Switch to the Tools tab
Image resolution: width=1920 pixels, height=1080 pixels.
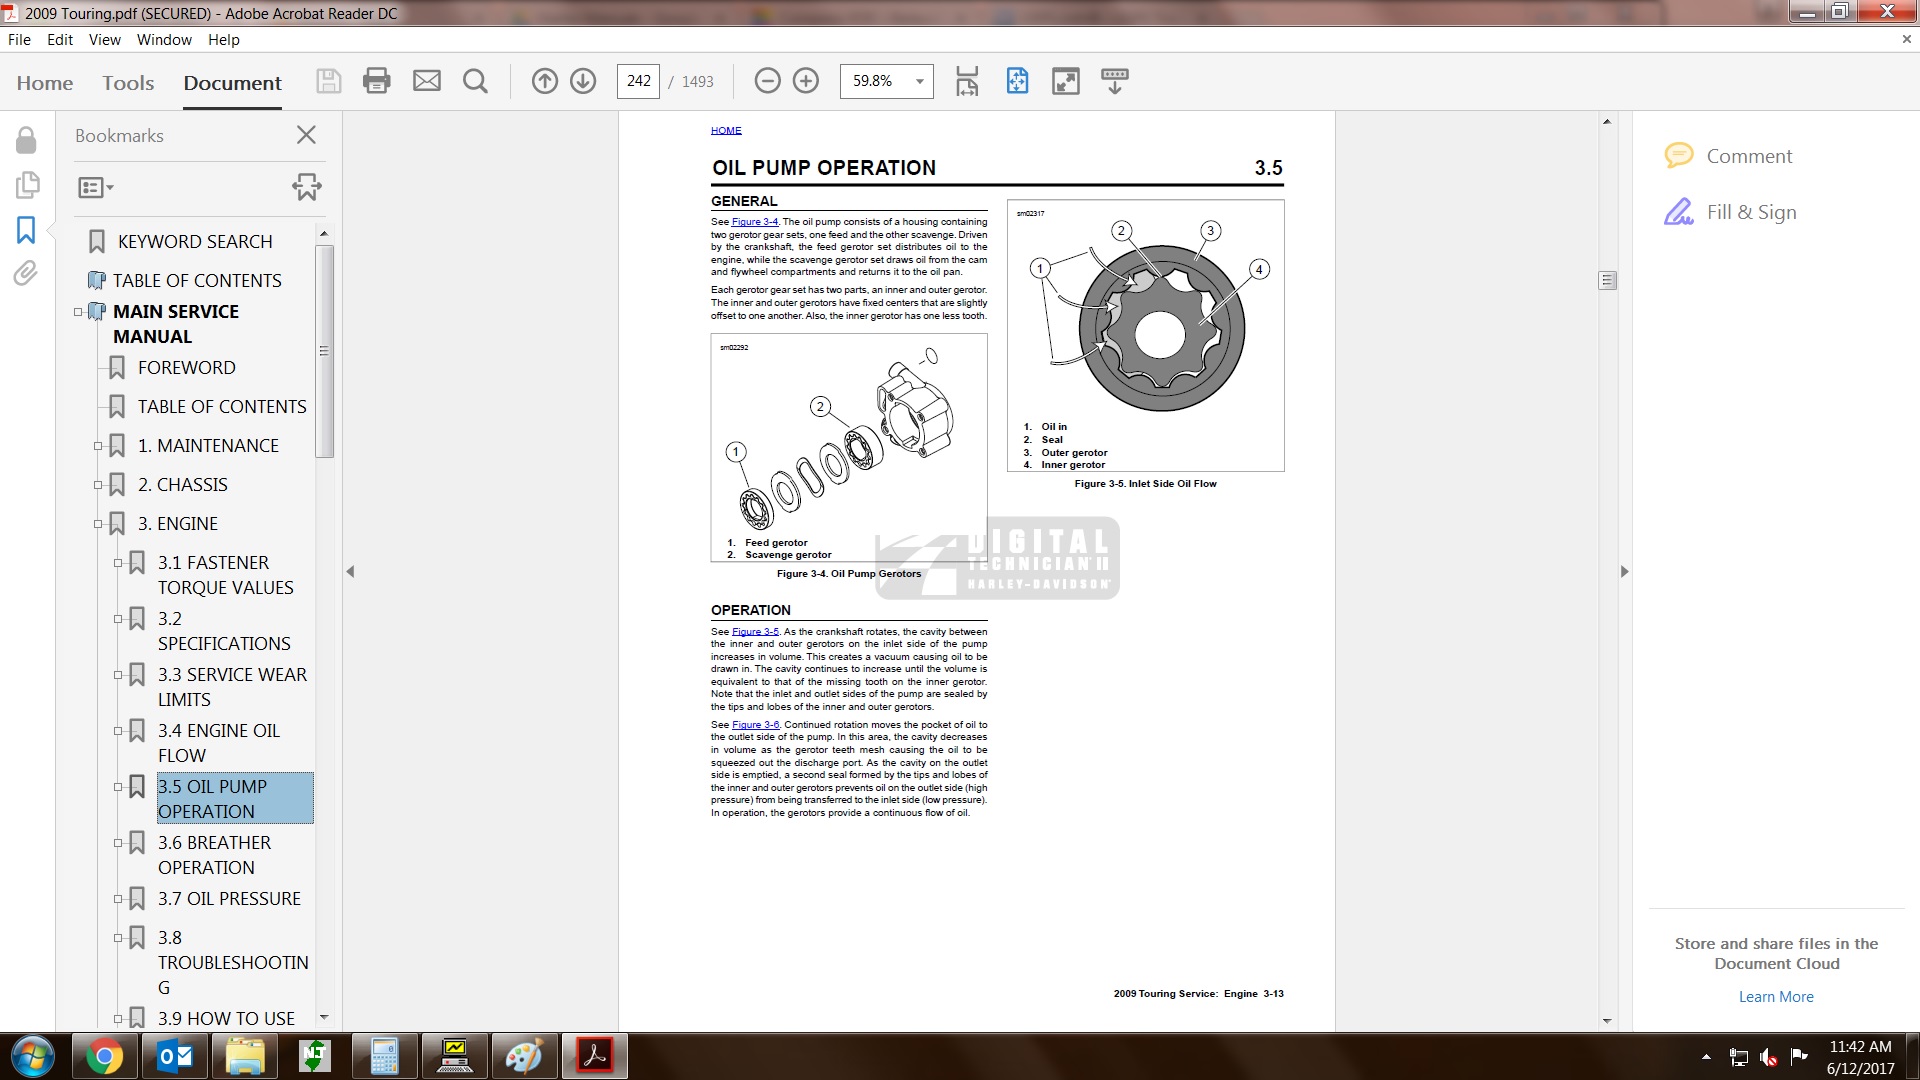[x=128, y=83]
